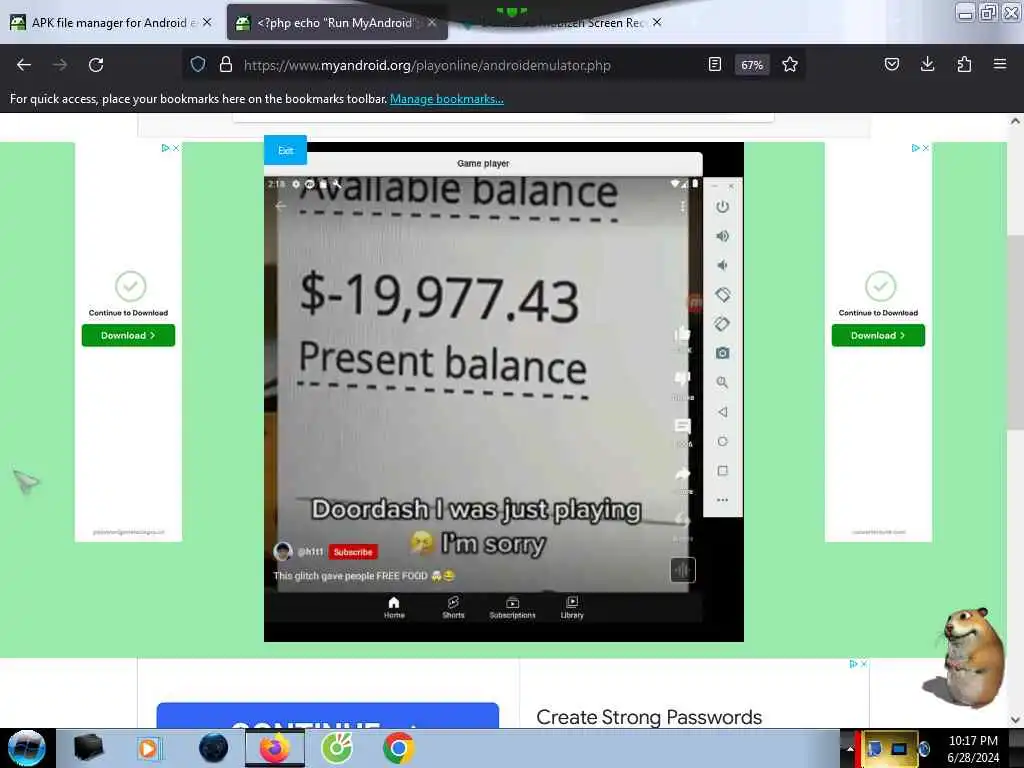1024x768 pixels.
Task: Click the page vertical scrollbar thumb
Action: click(x=1016, y=332)
